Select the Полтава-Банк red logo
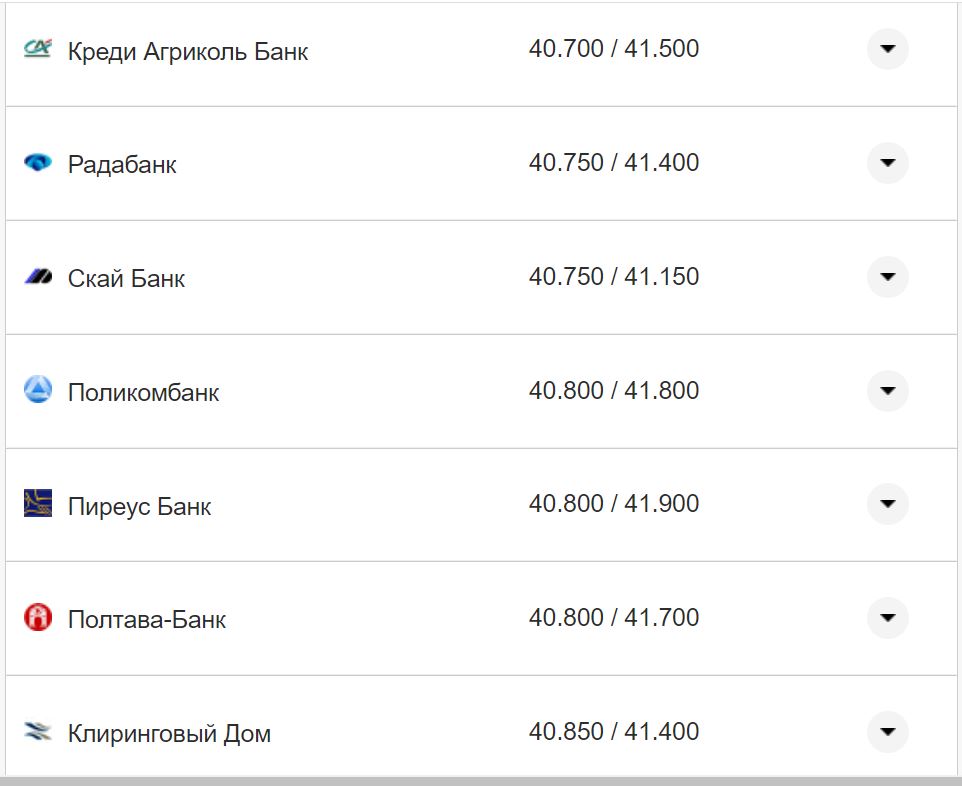The image size is (962, 786). click(x=38, y=618)
